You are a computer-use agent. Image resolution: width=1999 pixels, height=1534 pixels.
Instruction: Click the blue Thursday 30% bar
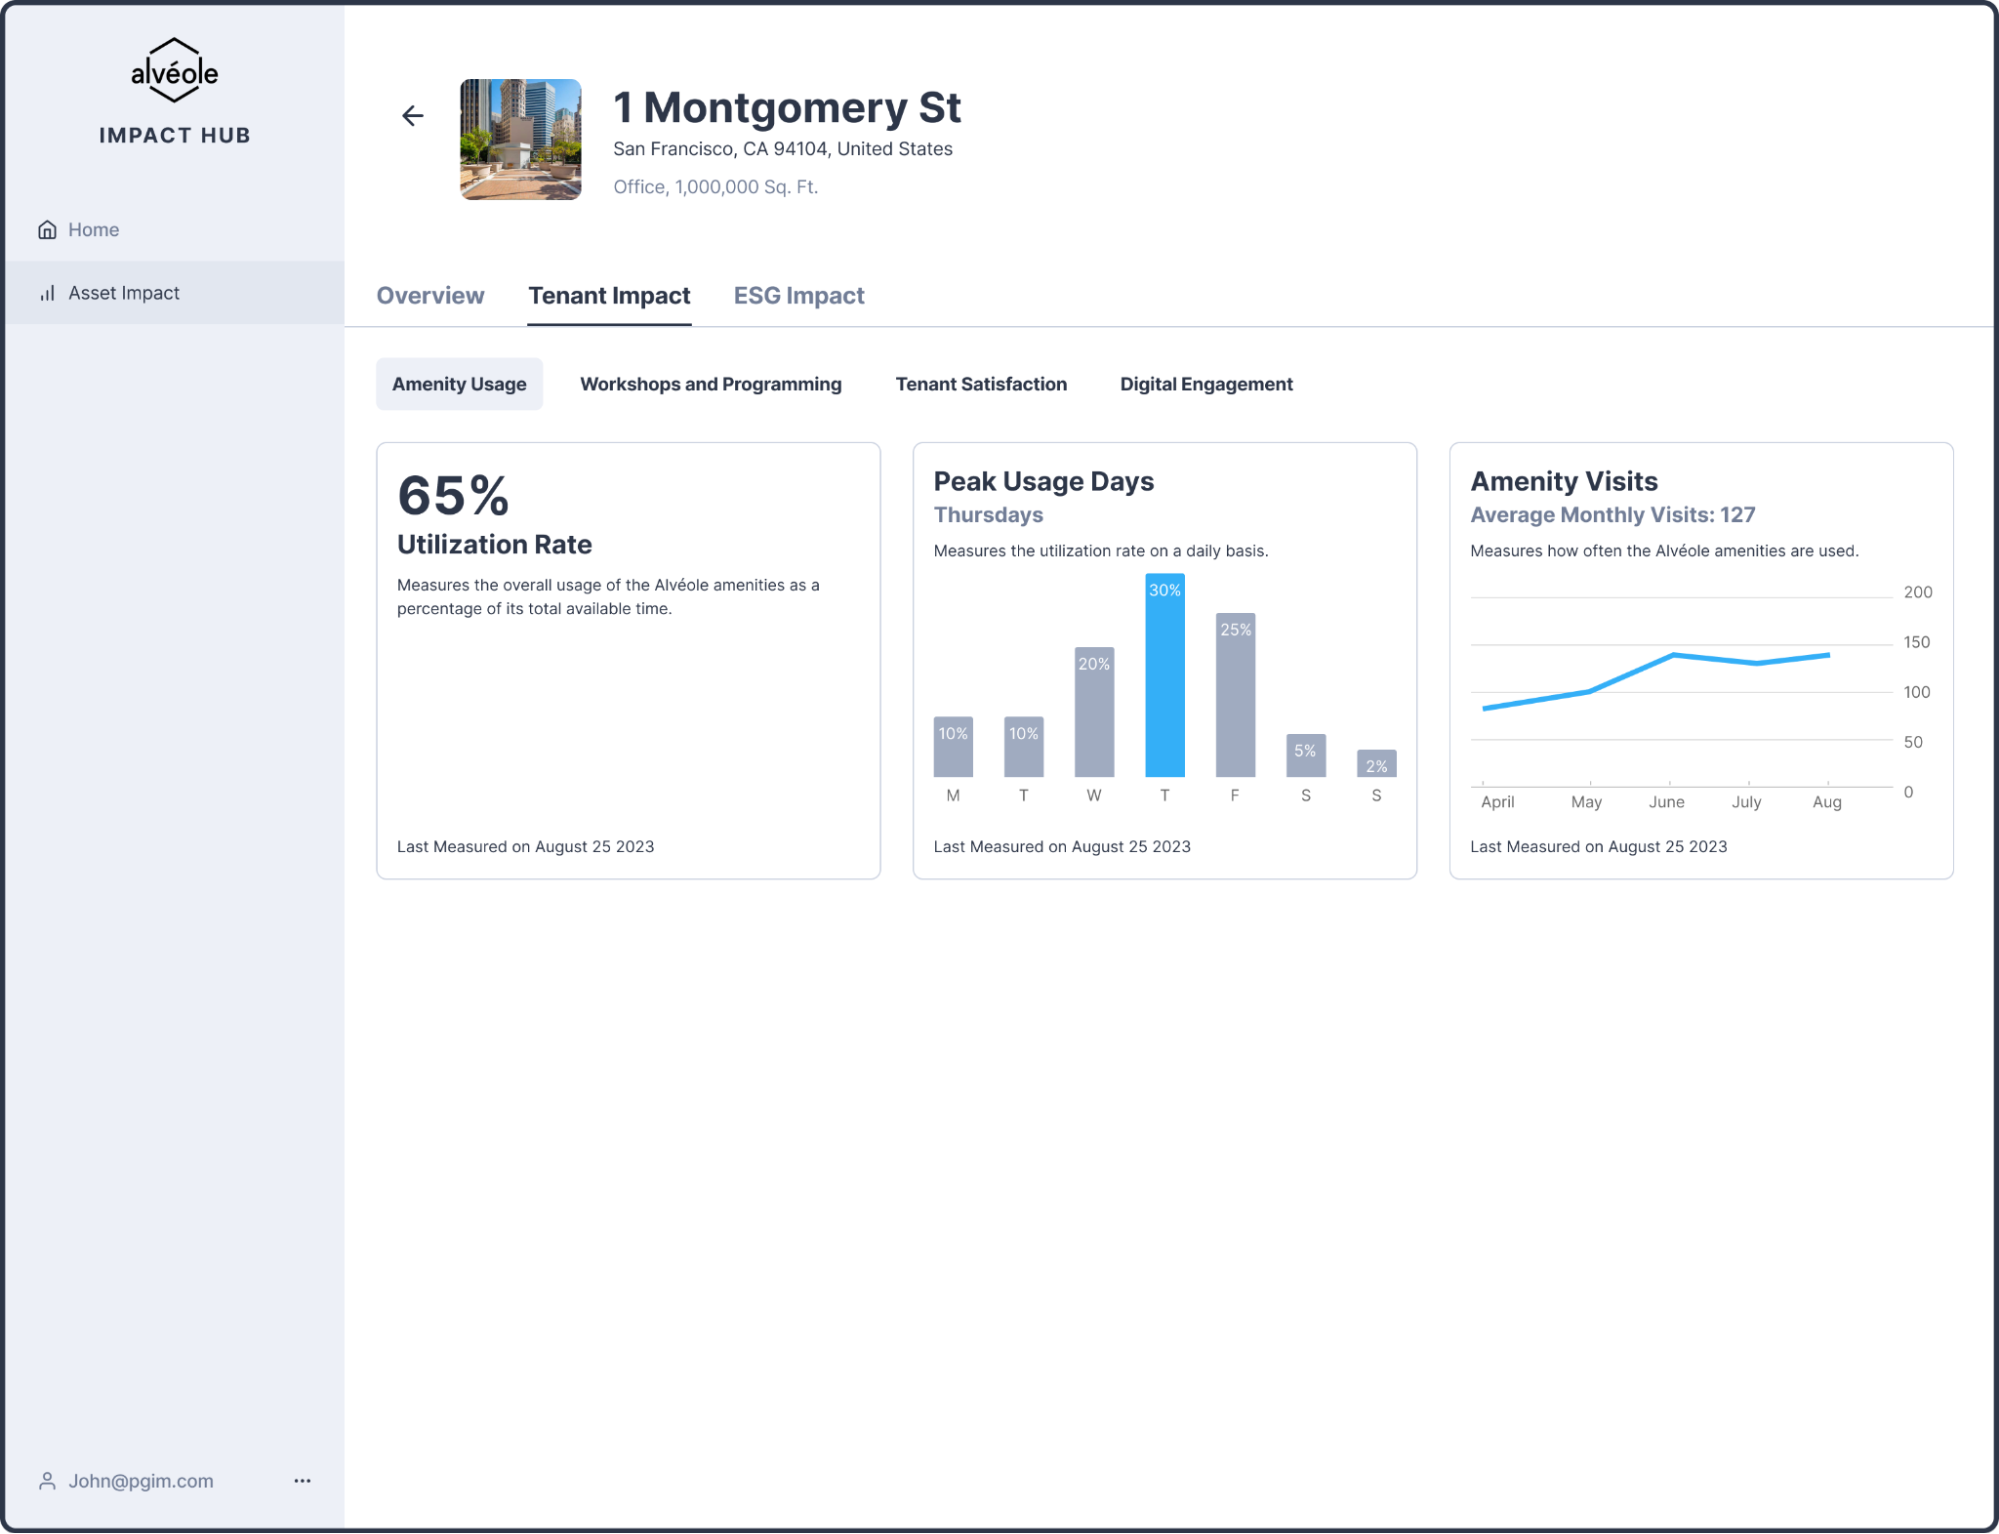click(x=1164, y=680)
